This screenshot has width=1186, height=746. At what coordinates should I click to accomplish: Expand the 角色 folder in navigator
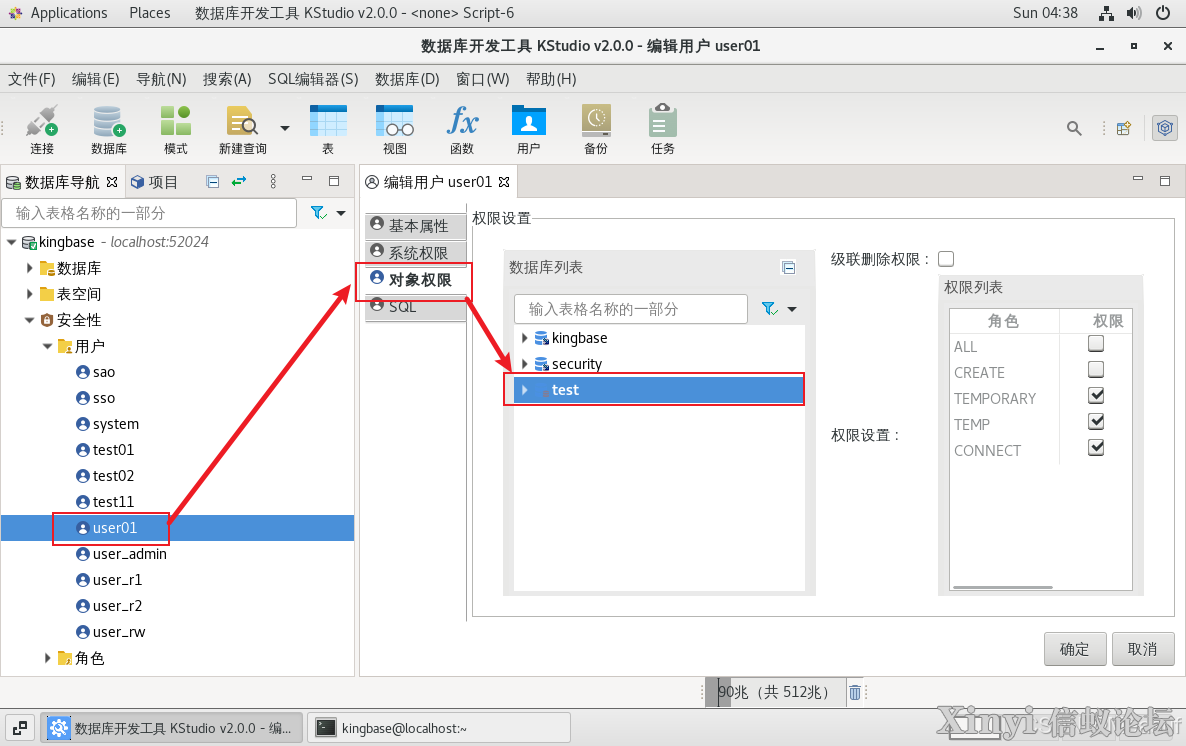[x=48, y=658]
